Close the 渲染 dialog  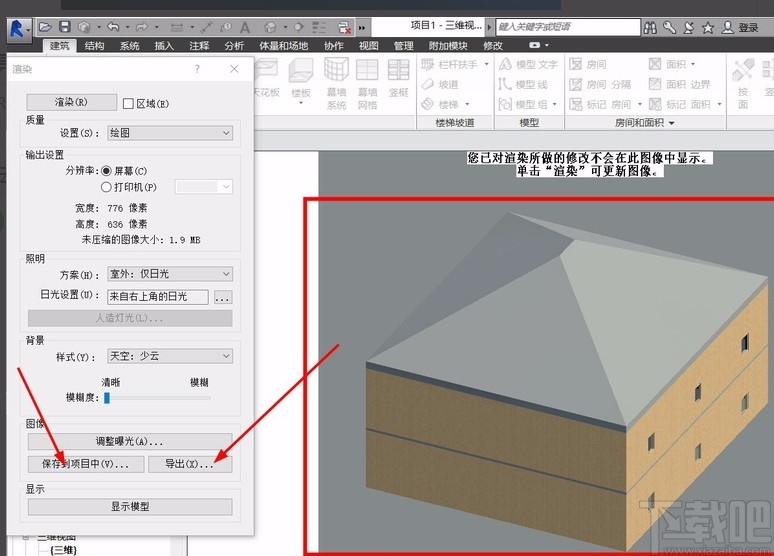(x=234, y=69)
